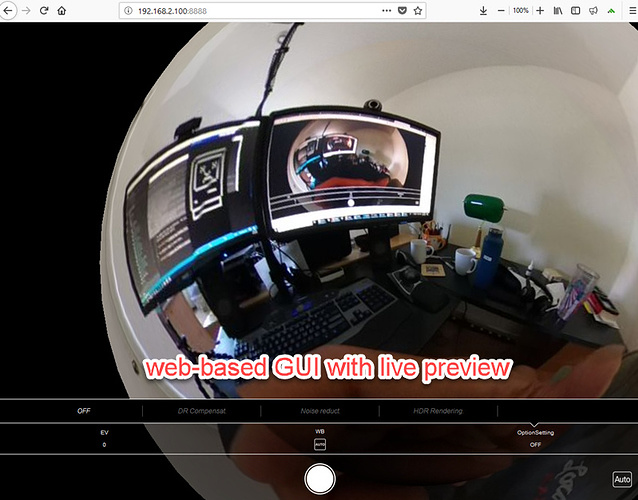Zoom in with the plus button
The image size is (638, 500).
click(x=540, y=11)
